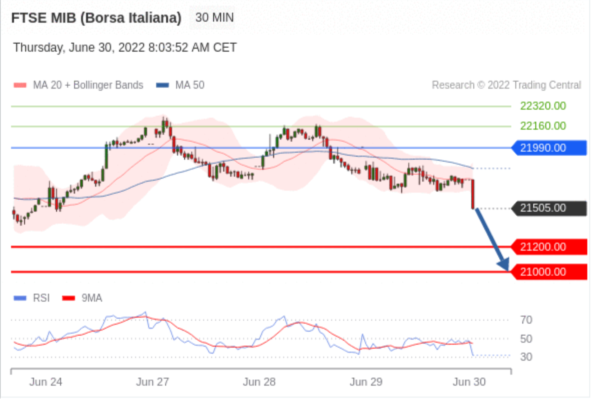Click the FTSE MIB (Borsa Italiana) title
This screenshot has height=402, width=591.
pos(96,18)
